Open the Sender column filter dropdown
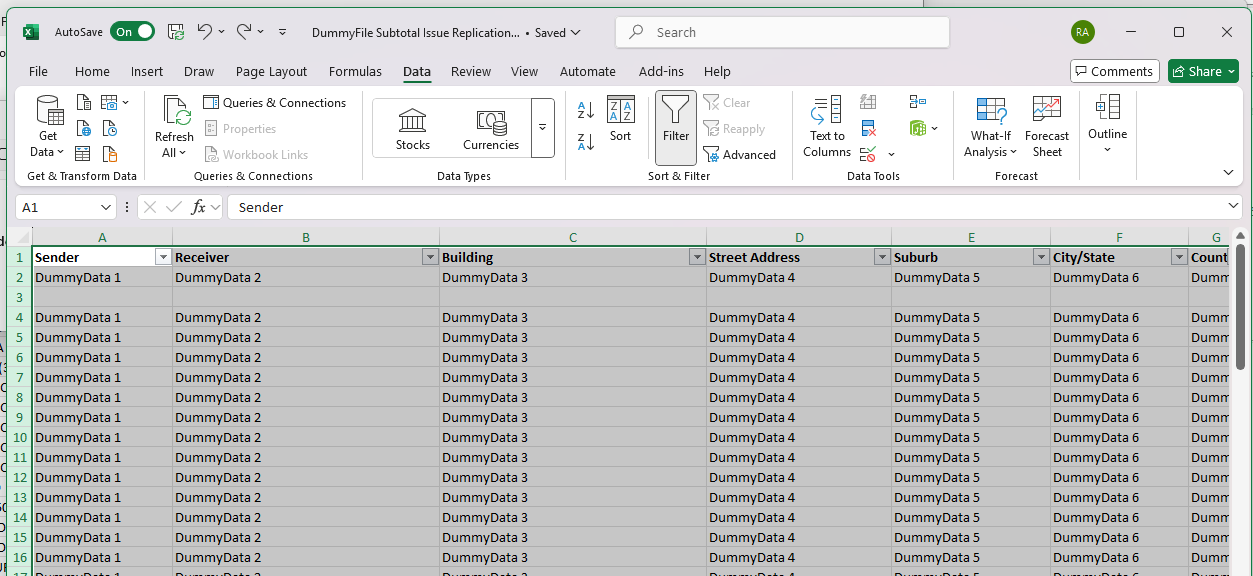Image resolution: width=1253 pixels, height=576 pixels. tap(163, 257)
